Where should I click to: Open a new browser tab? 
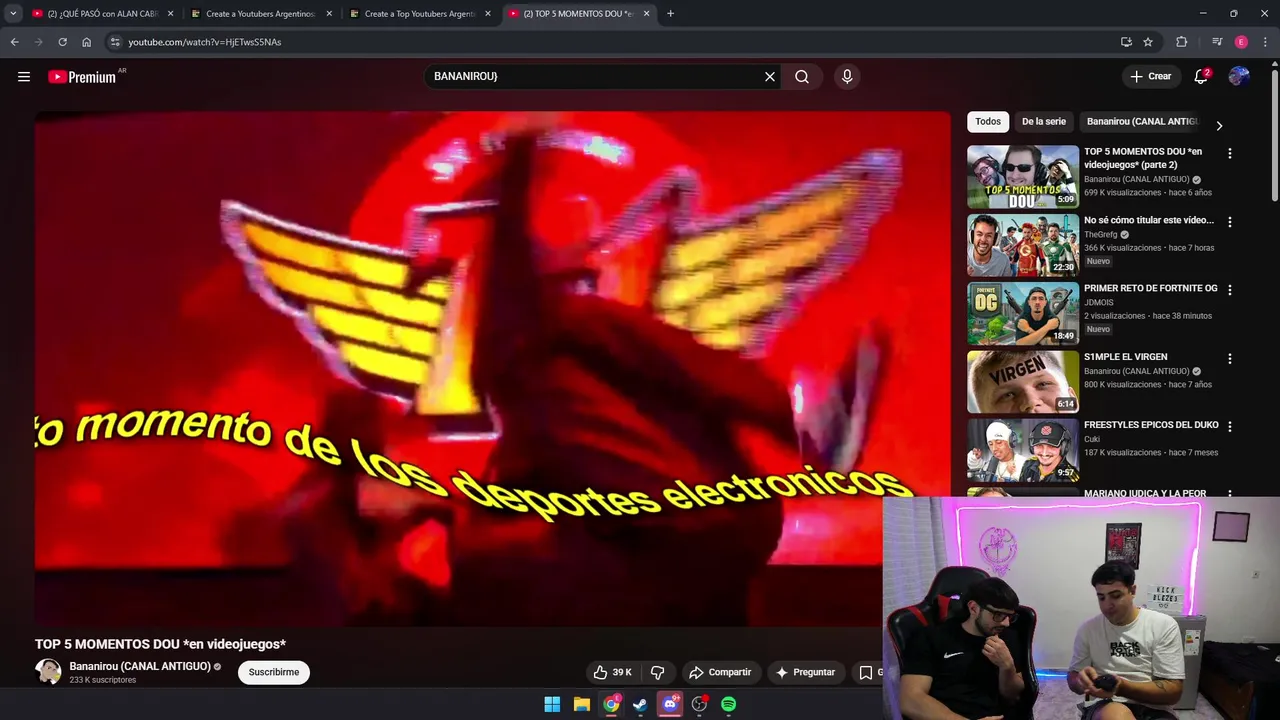click(x=670, y=14)
